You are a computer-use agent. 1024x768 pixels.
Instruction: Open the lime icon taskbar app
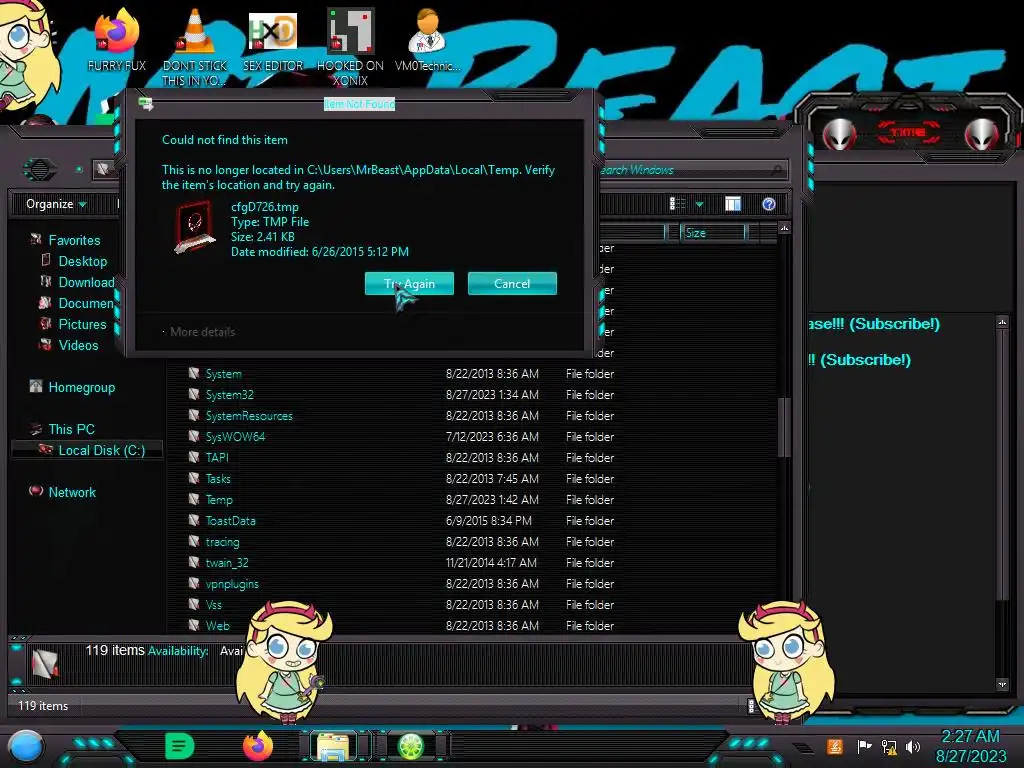(412, 746)
